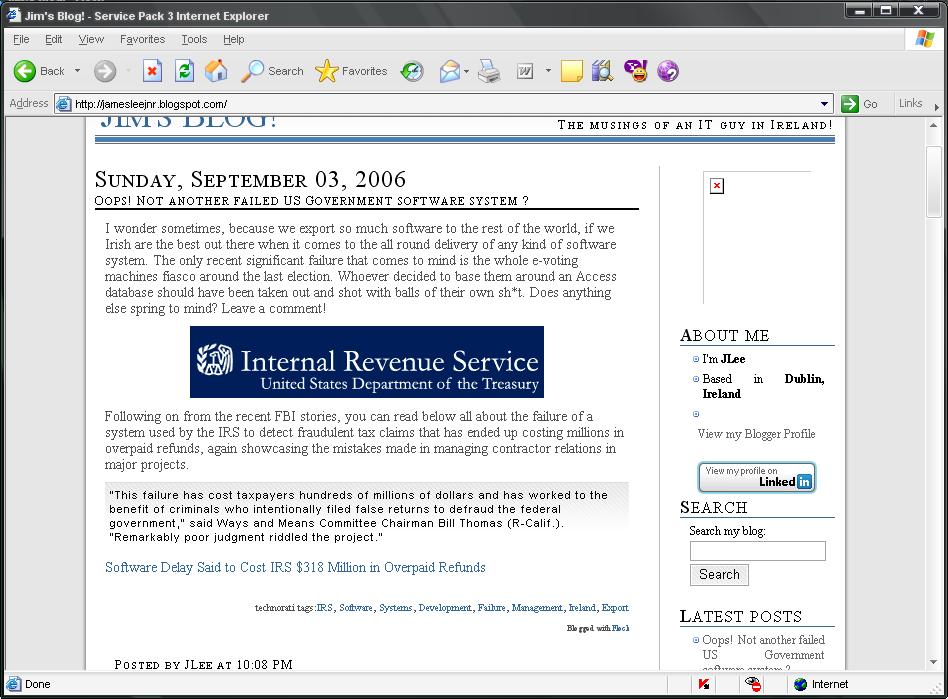
Task: Click the Windows flag logo
Action: point(924,39)
